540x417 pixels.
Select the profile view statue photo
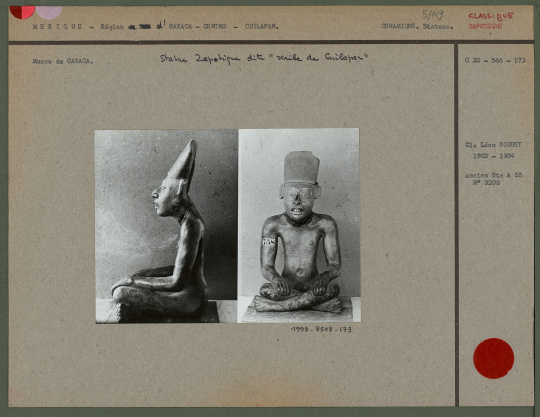(x=166, y=226)
